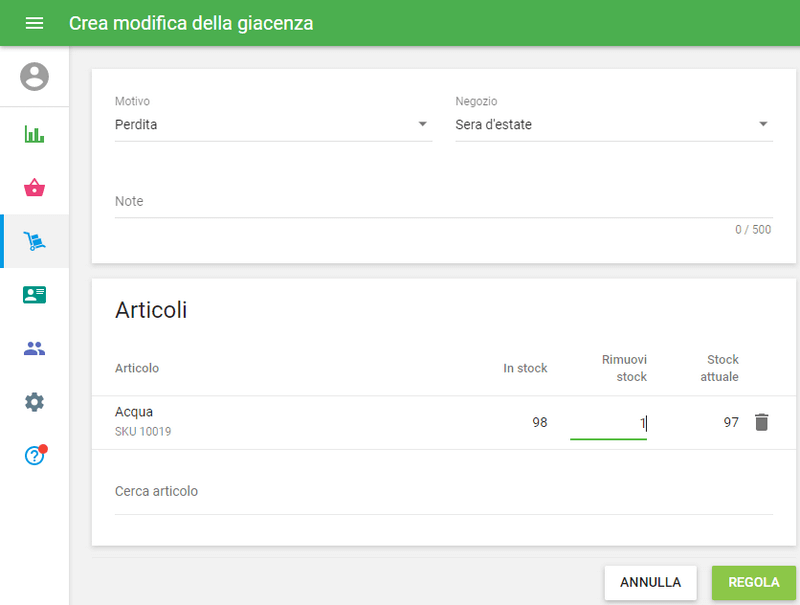Select the inventory hand truck icon

tap(34, 241)
